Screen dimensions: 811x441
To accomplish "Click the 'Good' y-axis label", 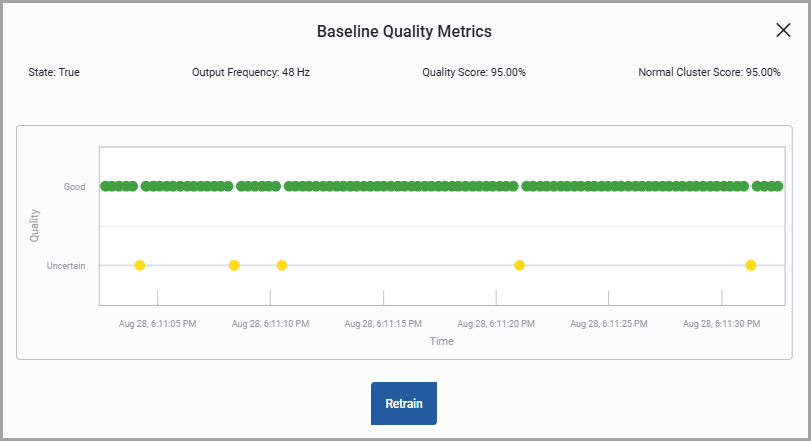I will (75, 187).
